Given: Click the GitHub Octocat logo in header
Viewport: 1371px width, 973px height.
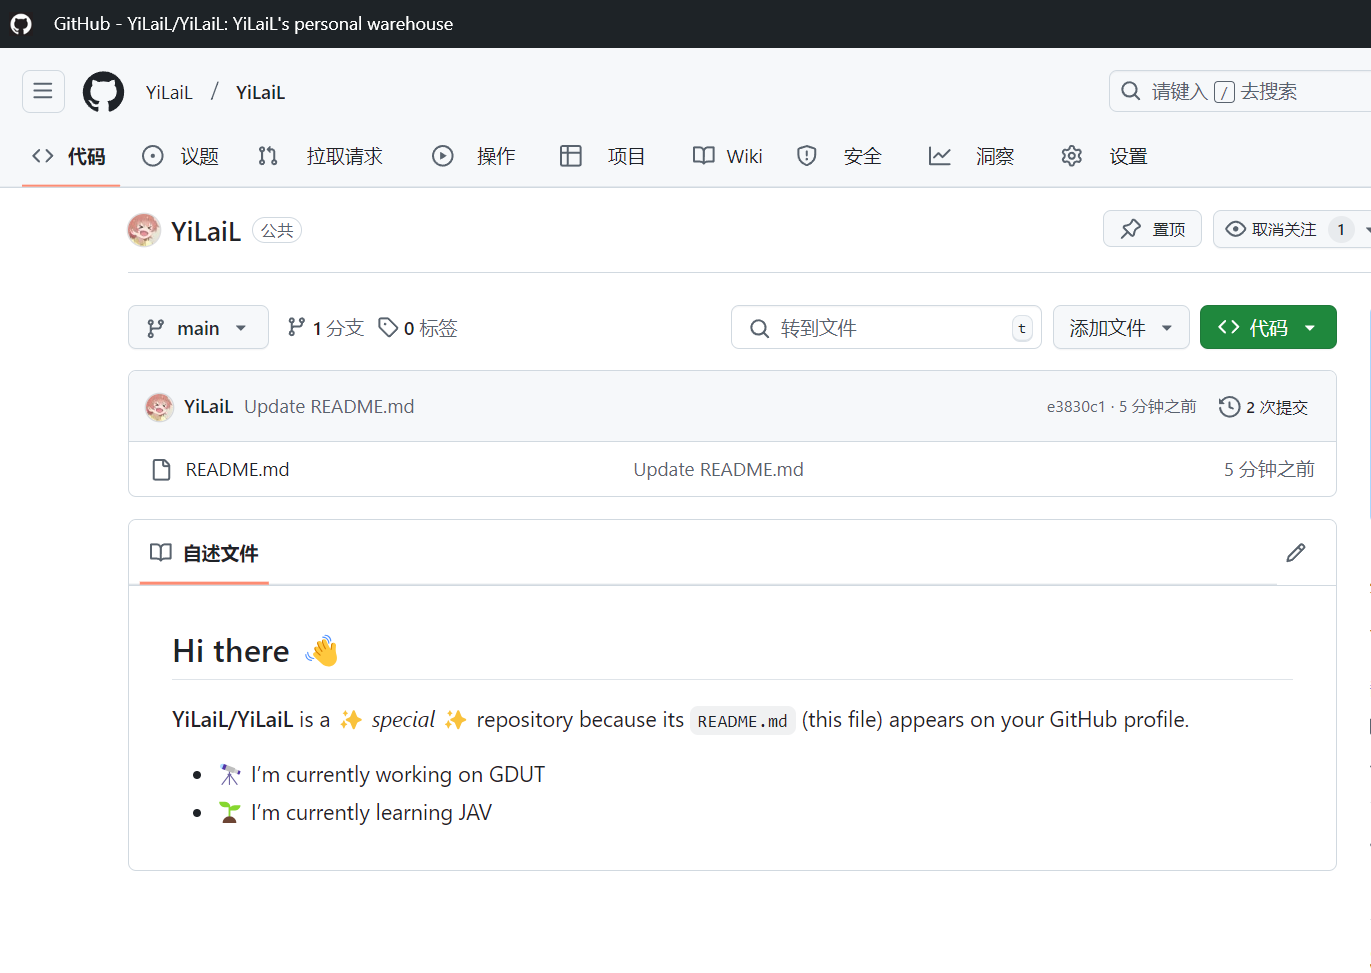Looking at the screenshot, I should [103, 92].
